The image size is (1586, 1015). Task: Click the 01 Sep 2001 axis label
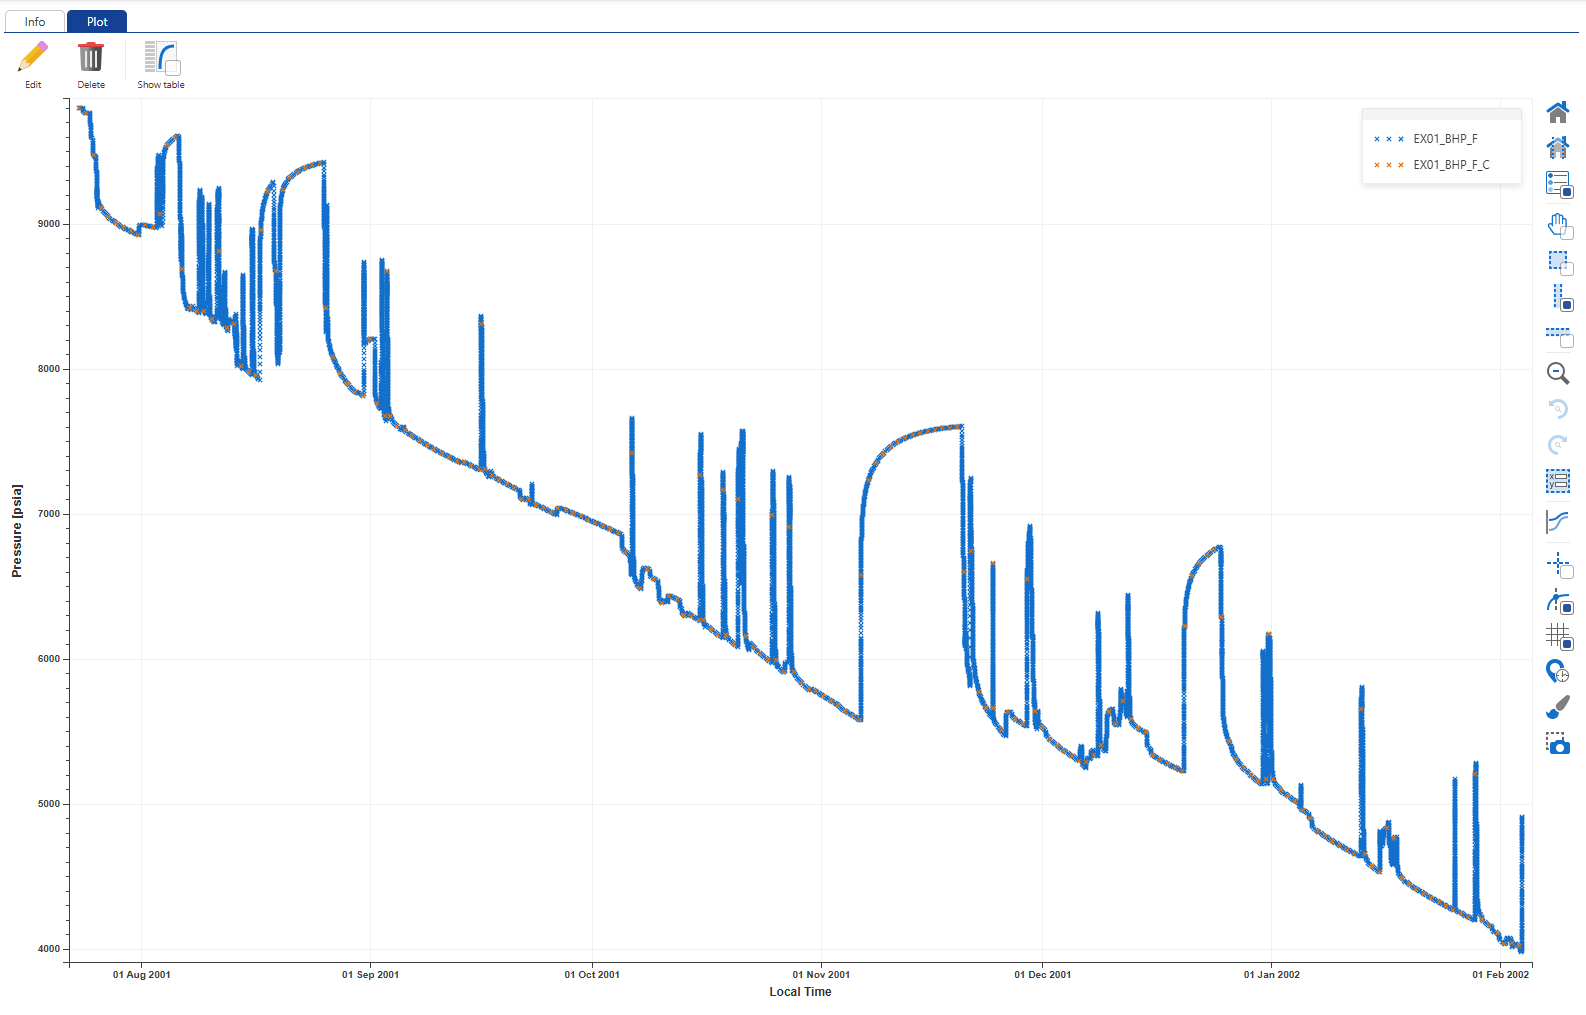[x=370, y=974]
